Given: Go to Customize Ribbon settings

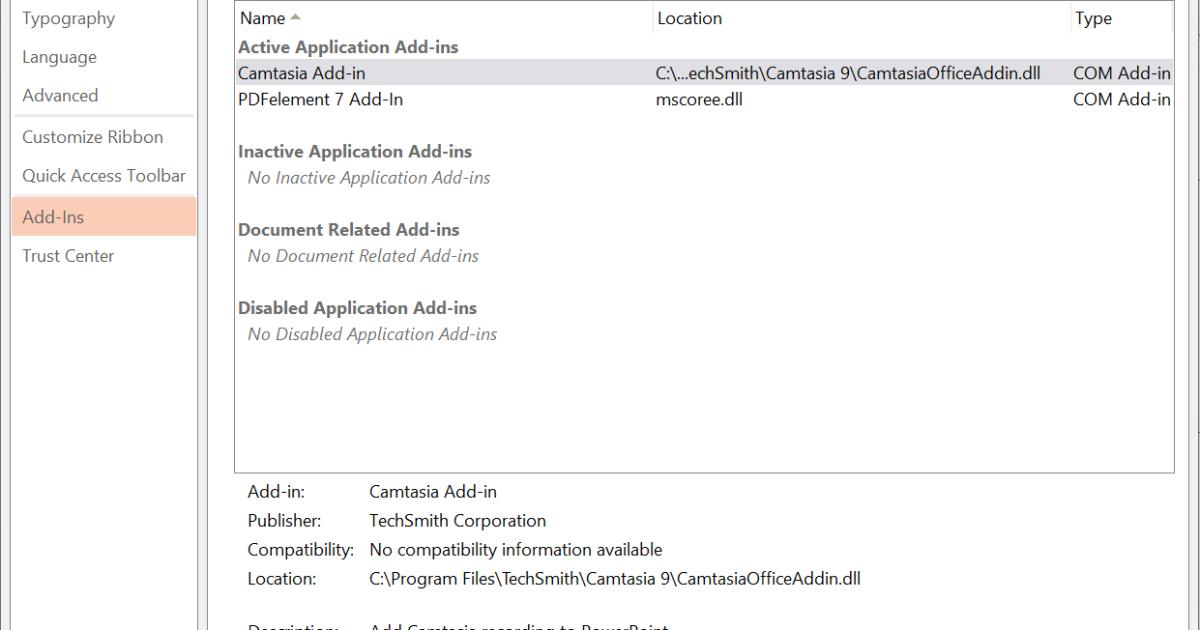Looking at the screenshot, I should click(x=92, y=137).
